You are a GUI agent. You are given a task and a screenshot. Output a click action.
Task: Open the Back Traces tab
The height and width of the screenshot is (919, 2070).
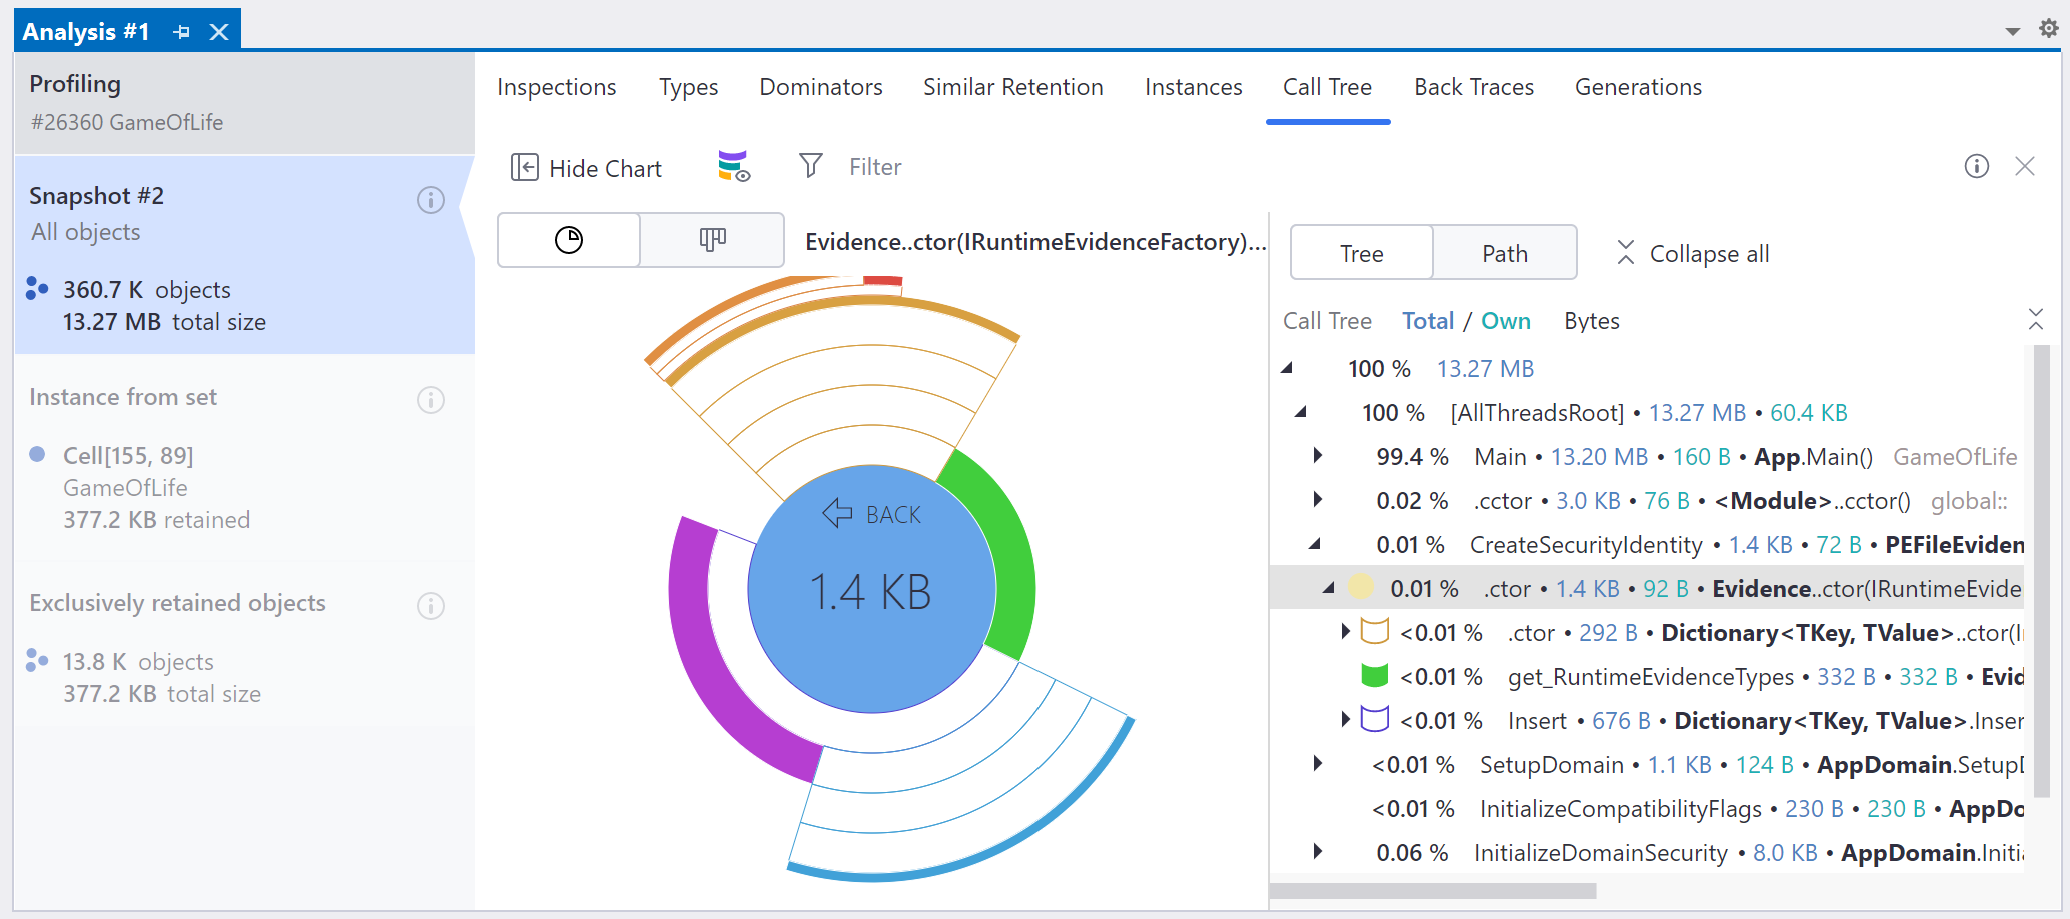1473,87
